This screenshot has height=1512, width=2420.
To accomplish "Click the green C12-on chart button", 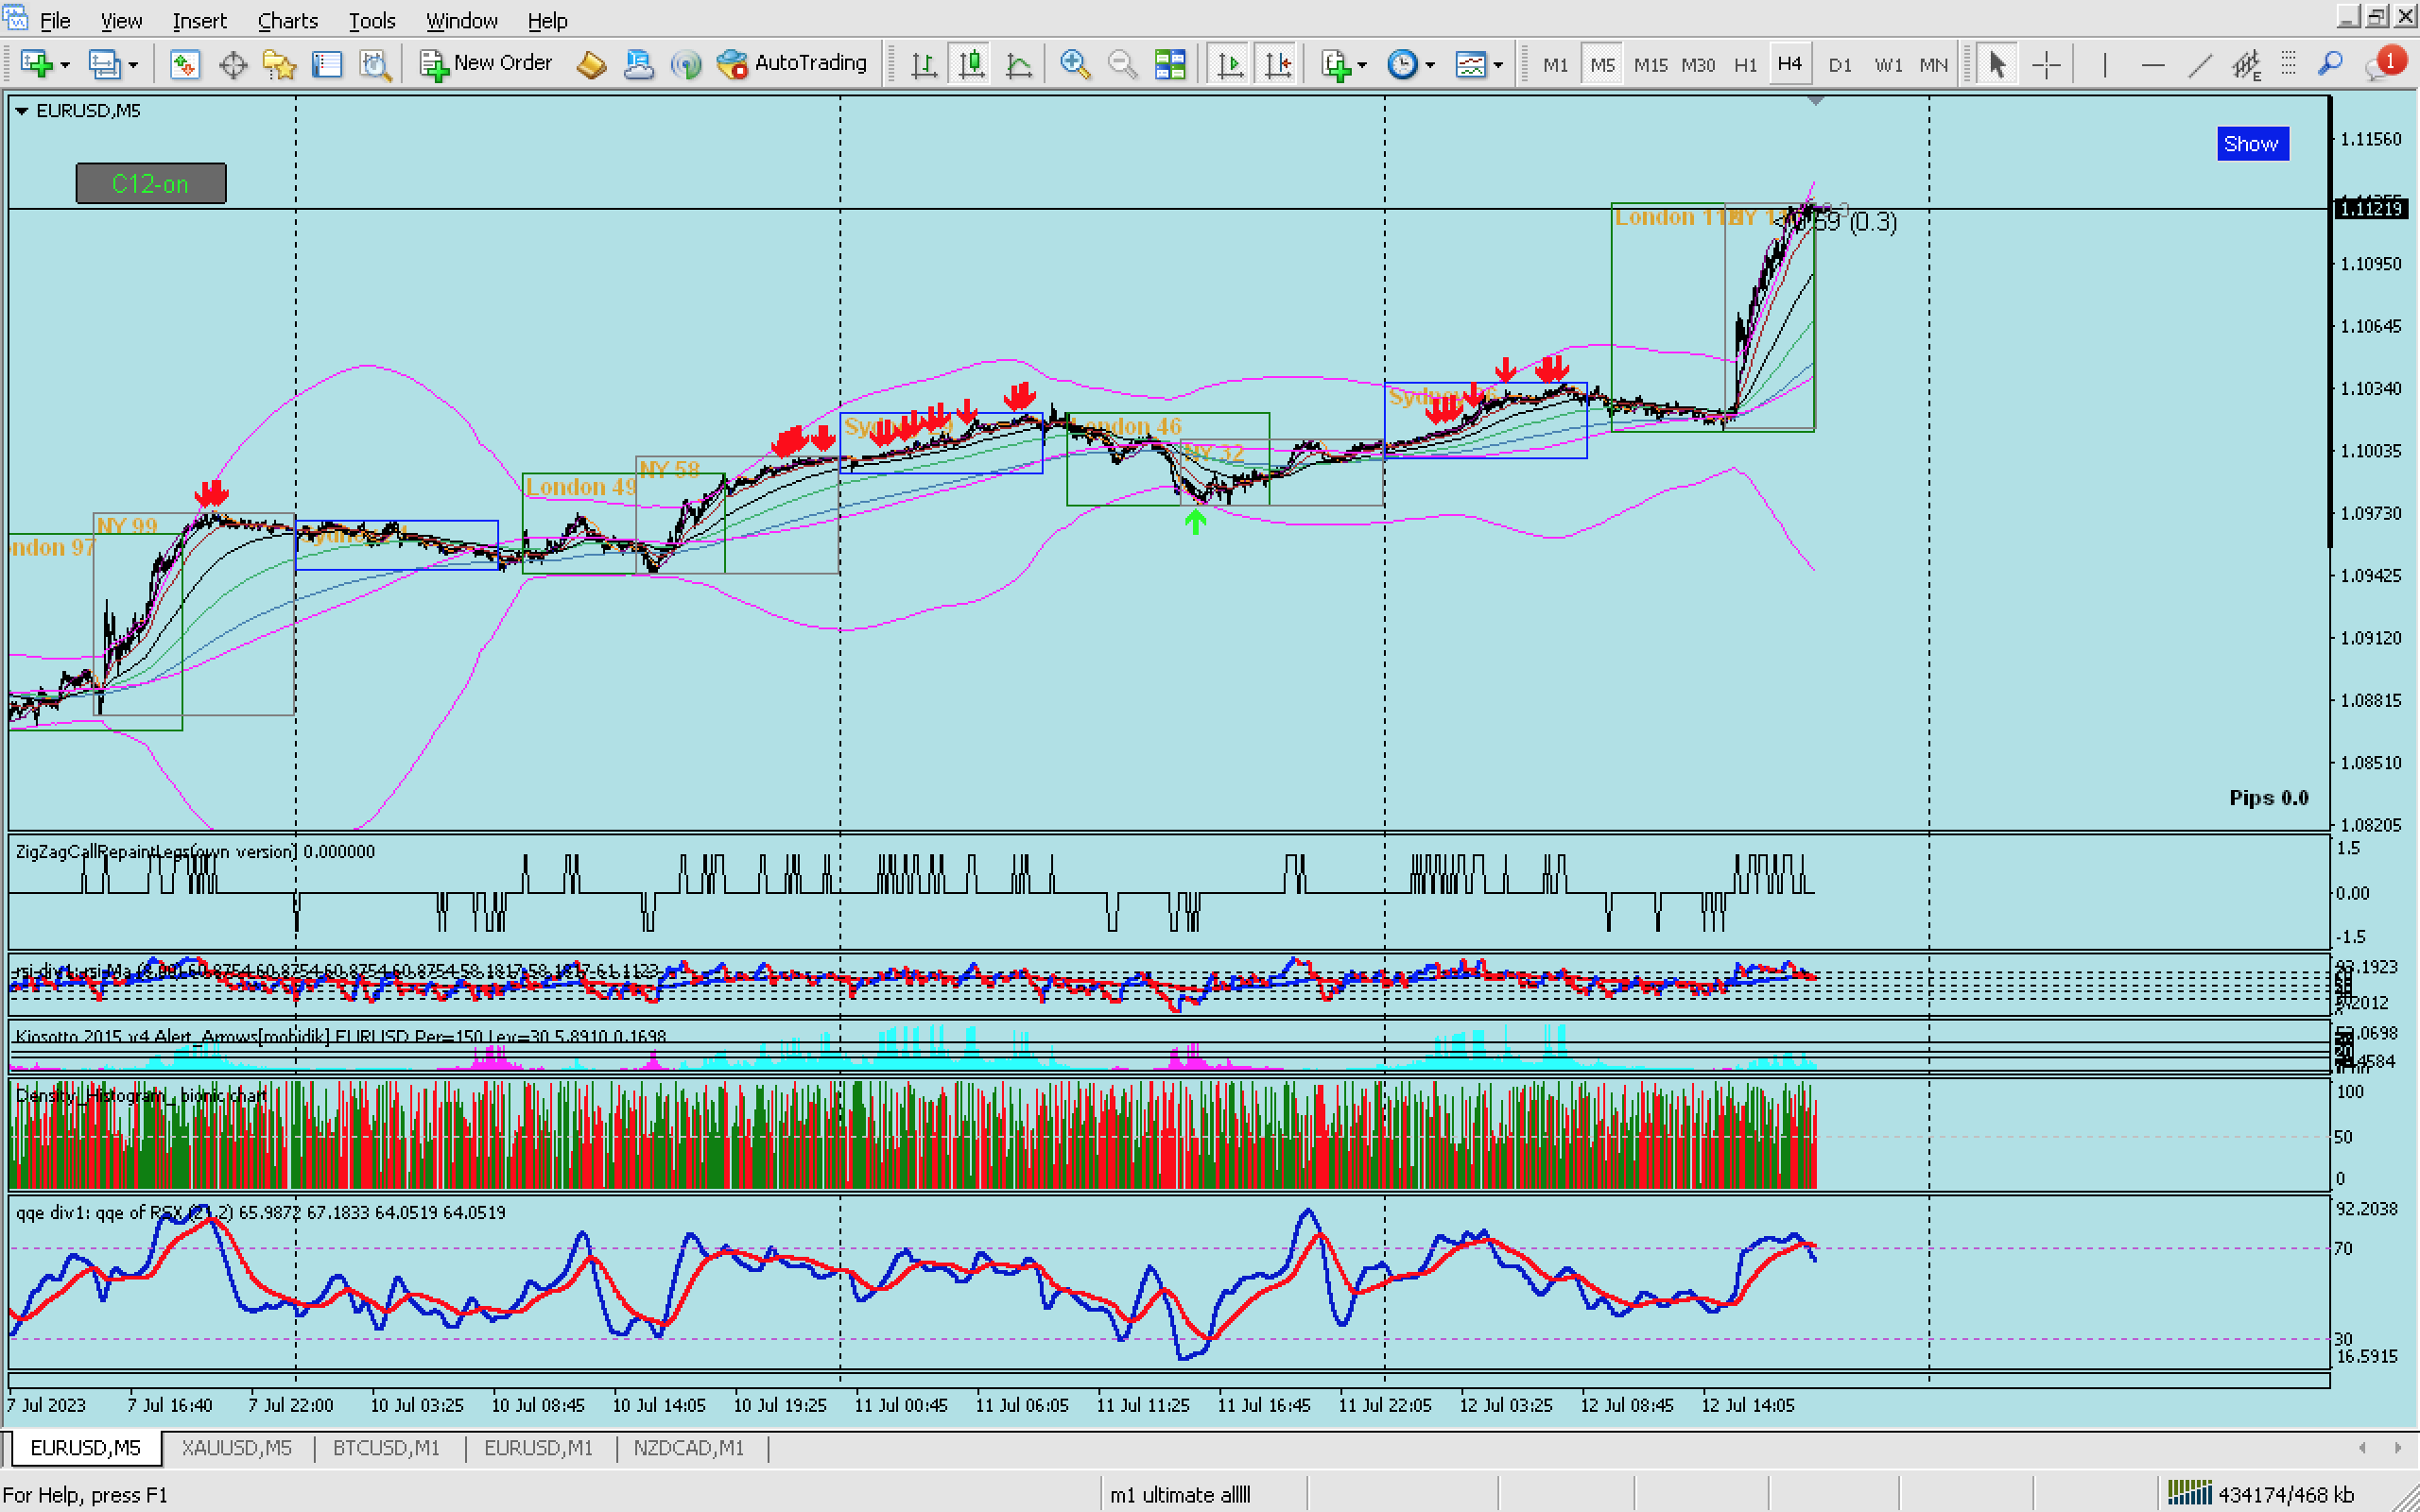I will (151, 184).
